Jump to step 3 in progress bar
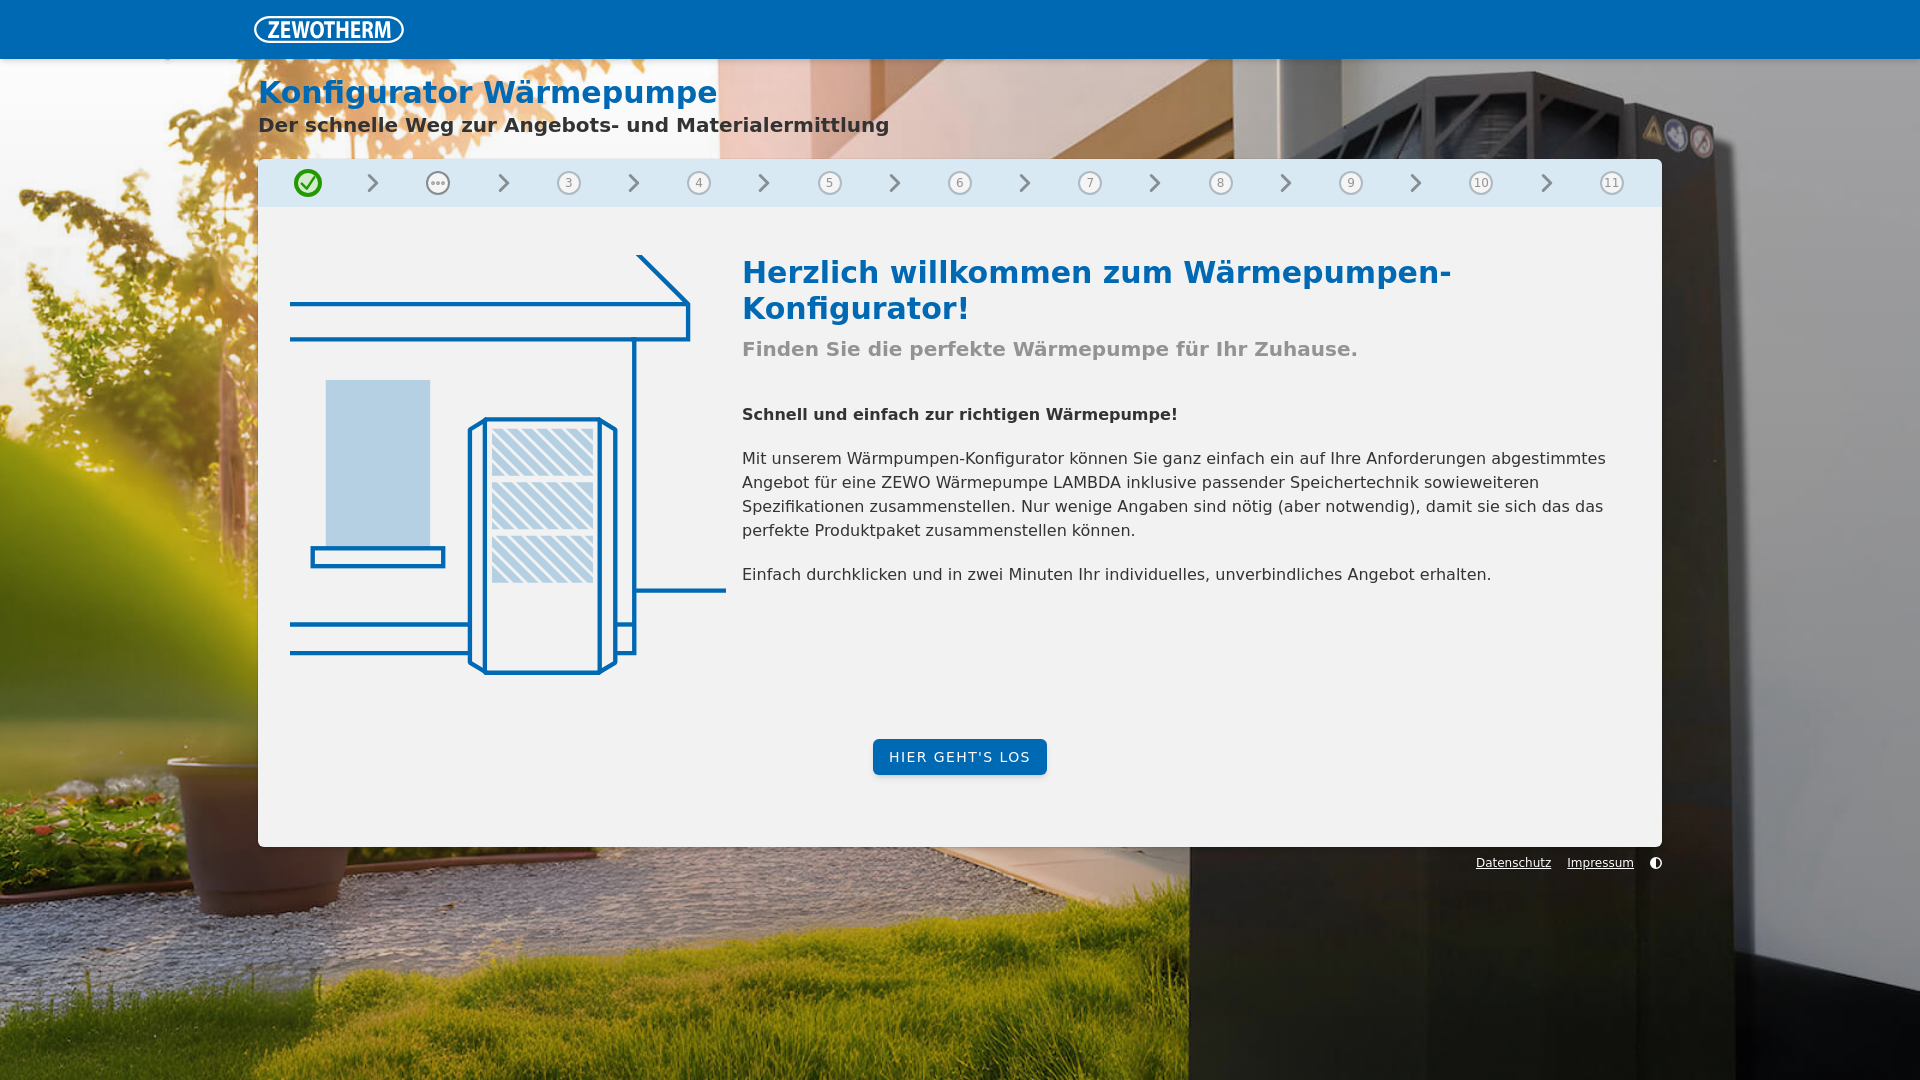Screen dimensions: 1920x1080 pos(569,183)
